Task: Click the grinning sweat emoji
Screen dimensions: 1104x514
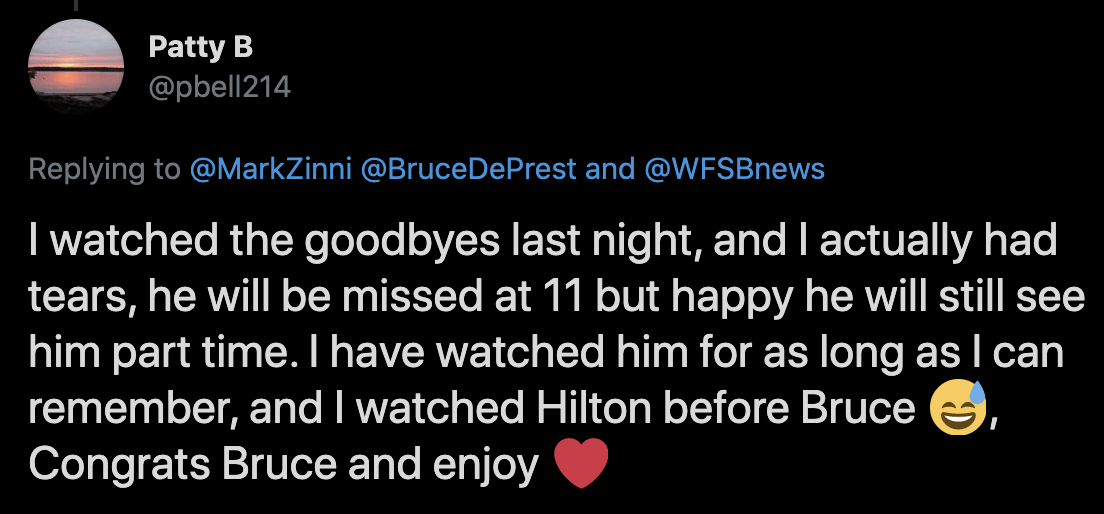Action: click(958, 408)
